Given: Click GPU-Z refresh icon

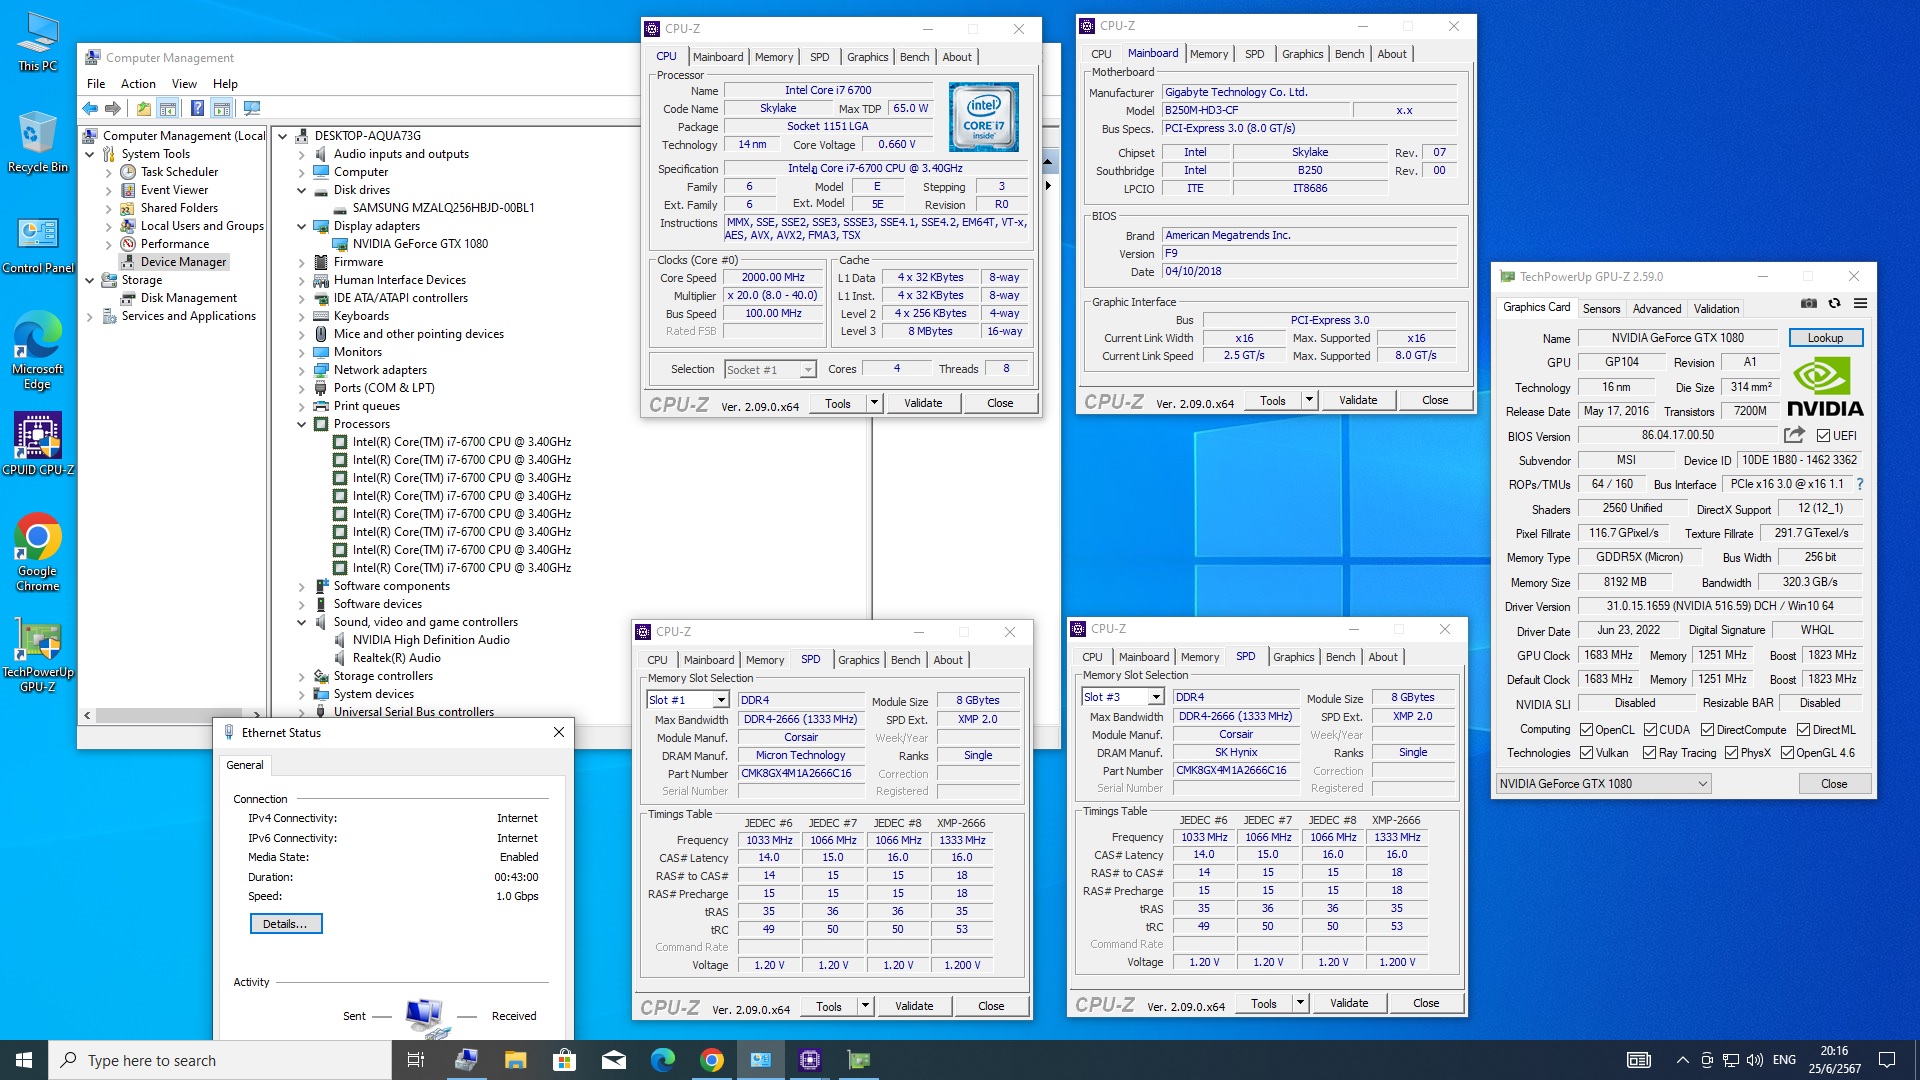Looking at the screenshot, I should click(1834, 303).
